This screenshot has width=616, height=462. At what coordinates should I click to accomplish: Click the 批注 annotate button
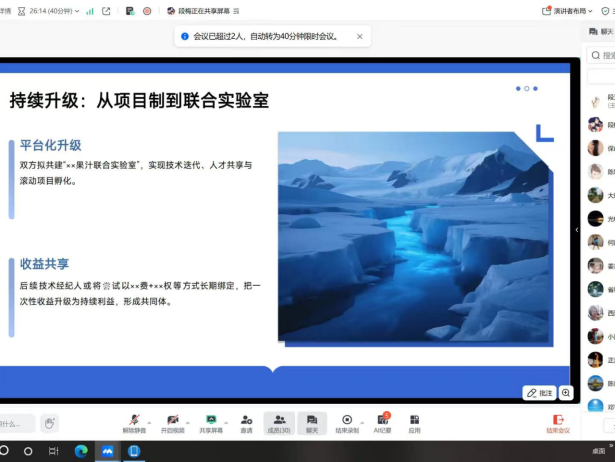539,393
